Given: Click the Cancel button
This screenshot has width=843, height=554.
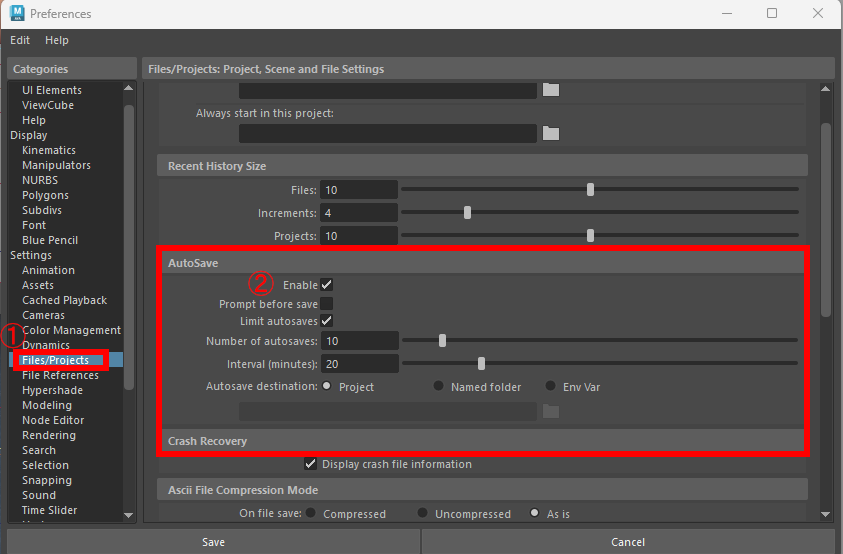Looking at the screenshot, I should tap(627, 542).
